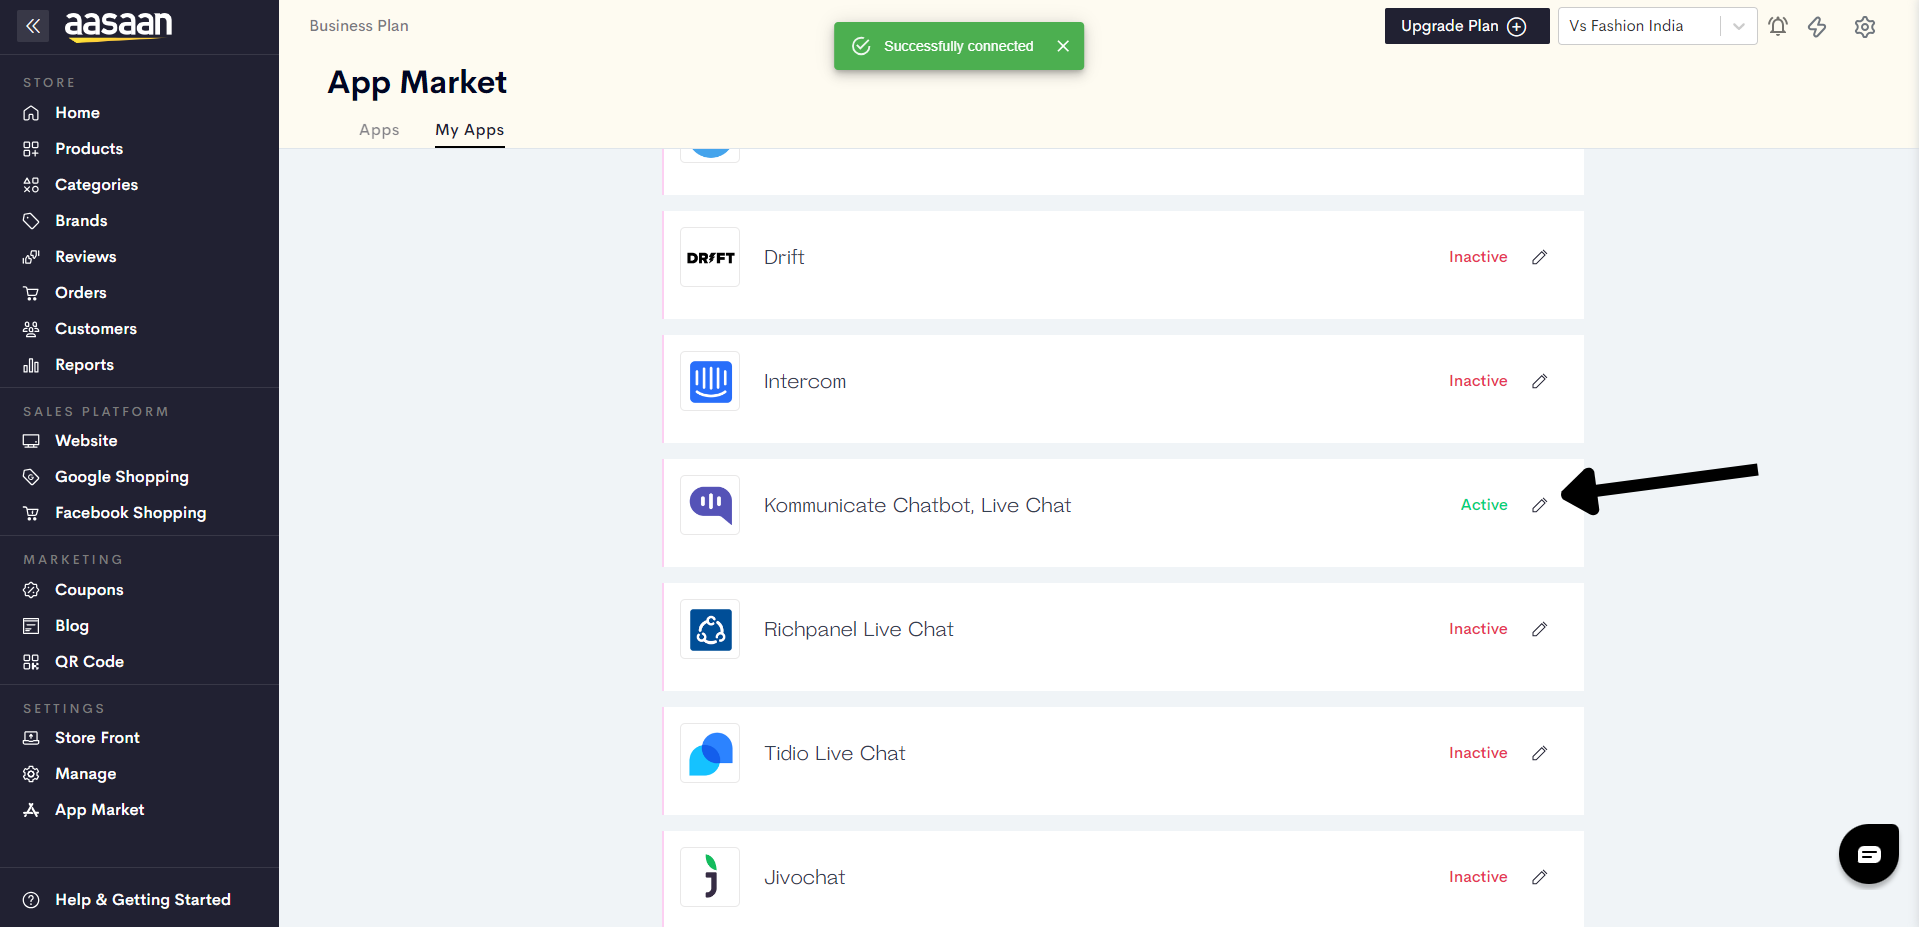This screenshot has height=927, width=1919.
Task: Click Tidio Live Chat name
Action: (x=835, y=753)
